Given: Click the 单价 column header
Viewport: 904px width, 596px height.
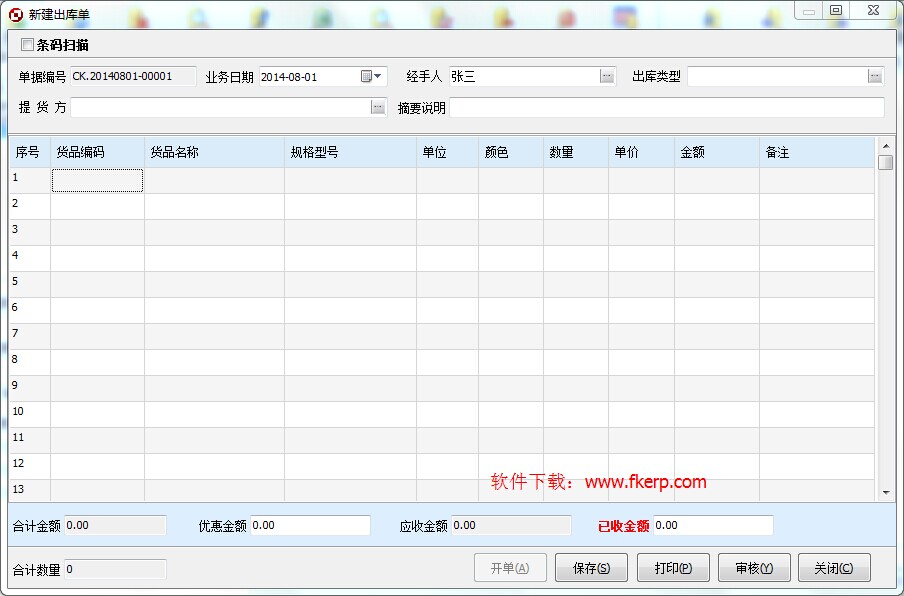Looking at the screenshot, I should (x=641, y=152).
